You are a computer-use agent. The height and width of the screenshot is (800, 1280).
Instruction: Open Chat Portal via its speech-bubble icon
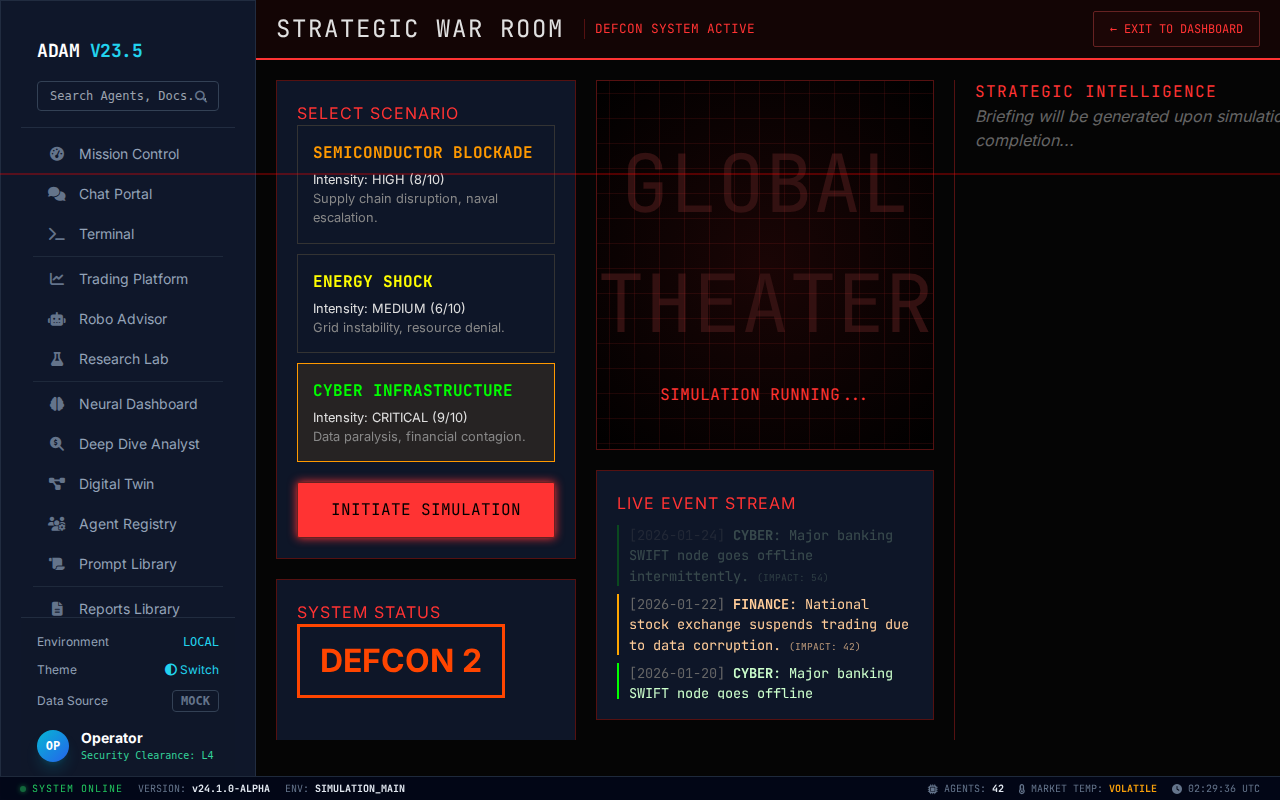tap(57, 194)
